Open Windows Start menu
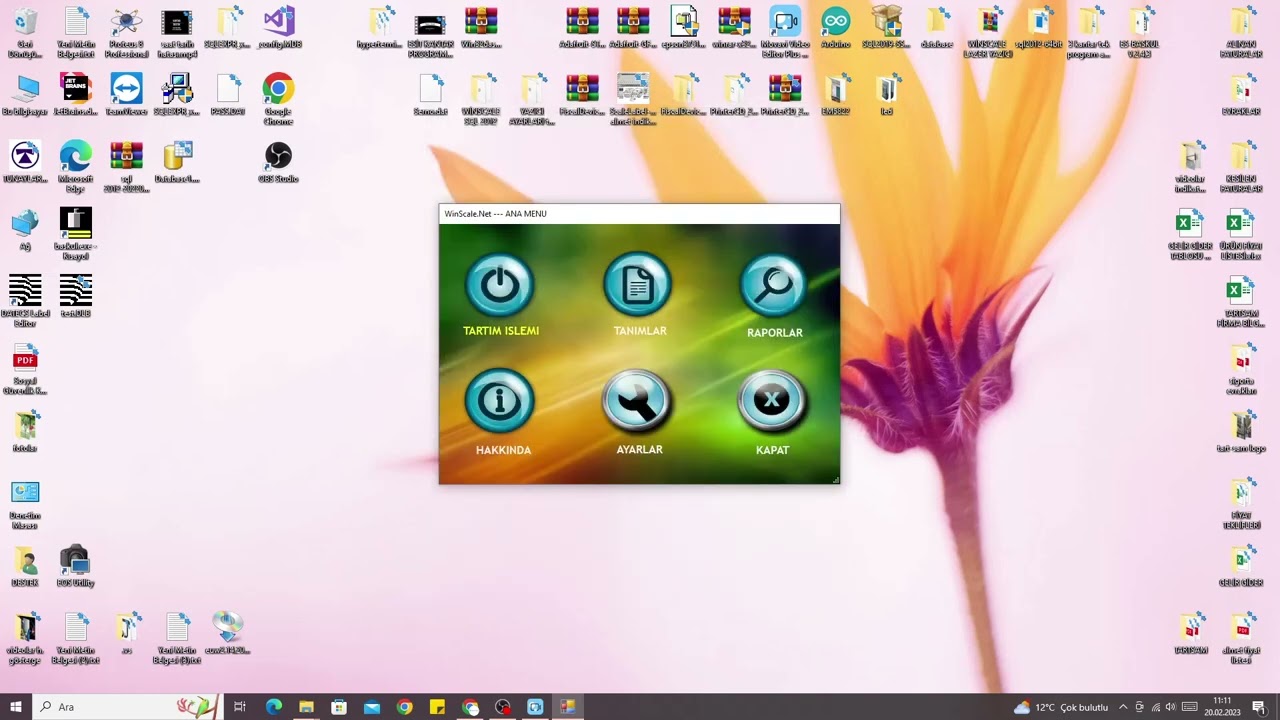The height and width of the screenshot is (720, 1280). tap(16, 707)
